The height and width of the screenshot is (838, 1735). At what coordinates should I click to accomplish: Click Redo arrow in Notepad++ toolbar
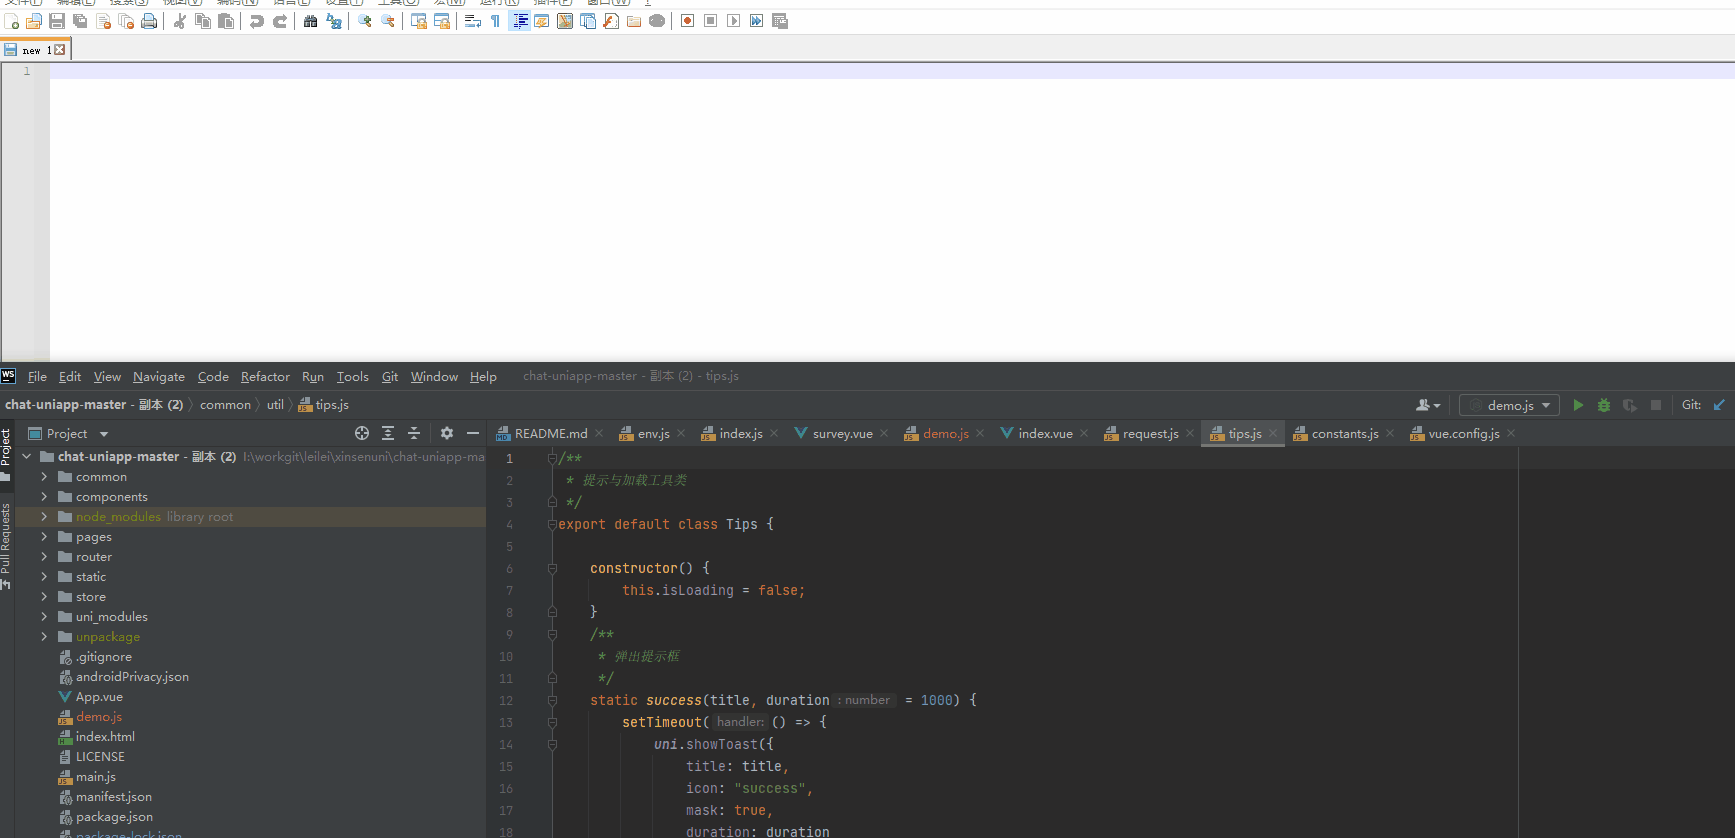280,21
